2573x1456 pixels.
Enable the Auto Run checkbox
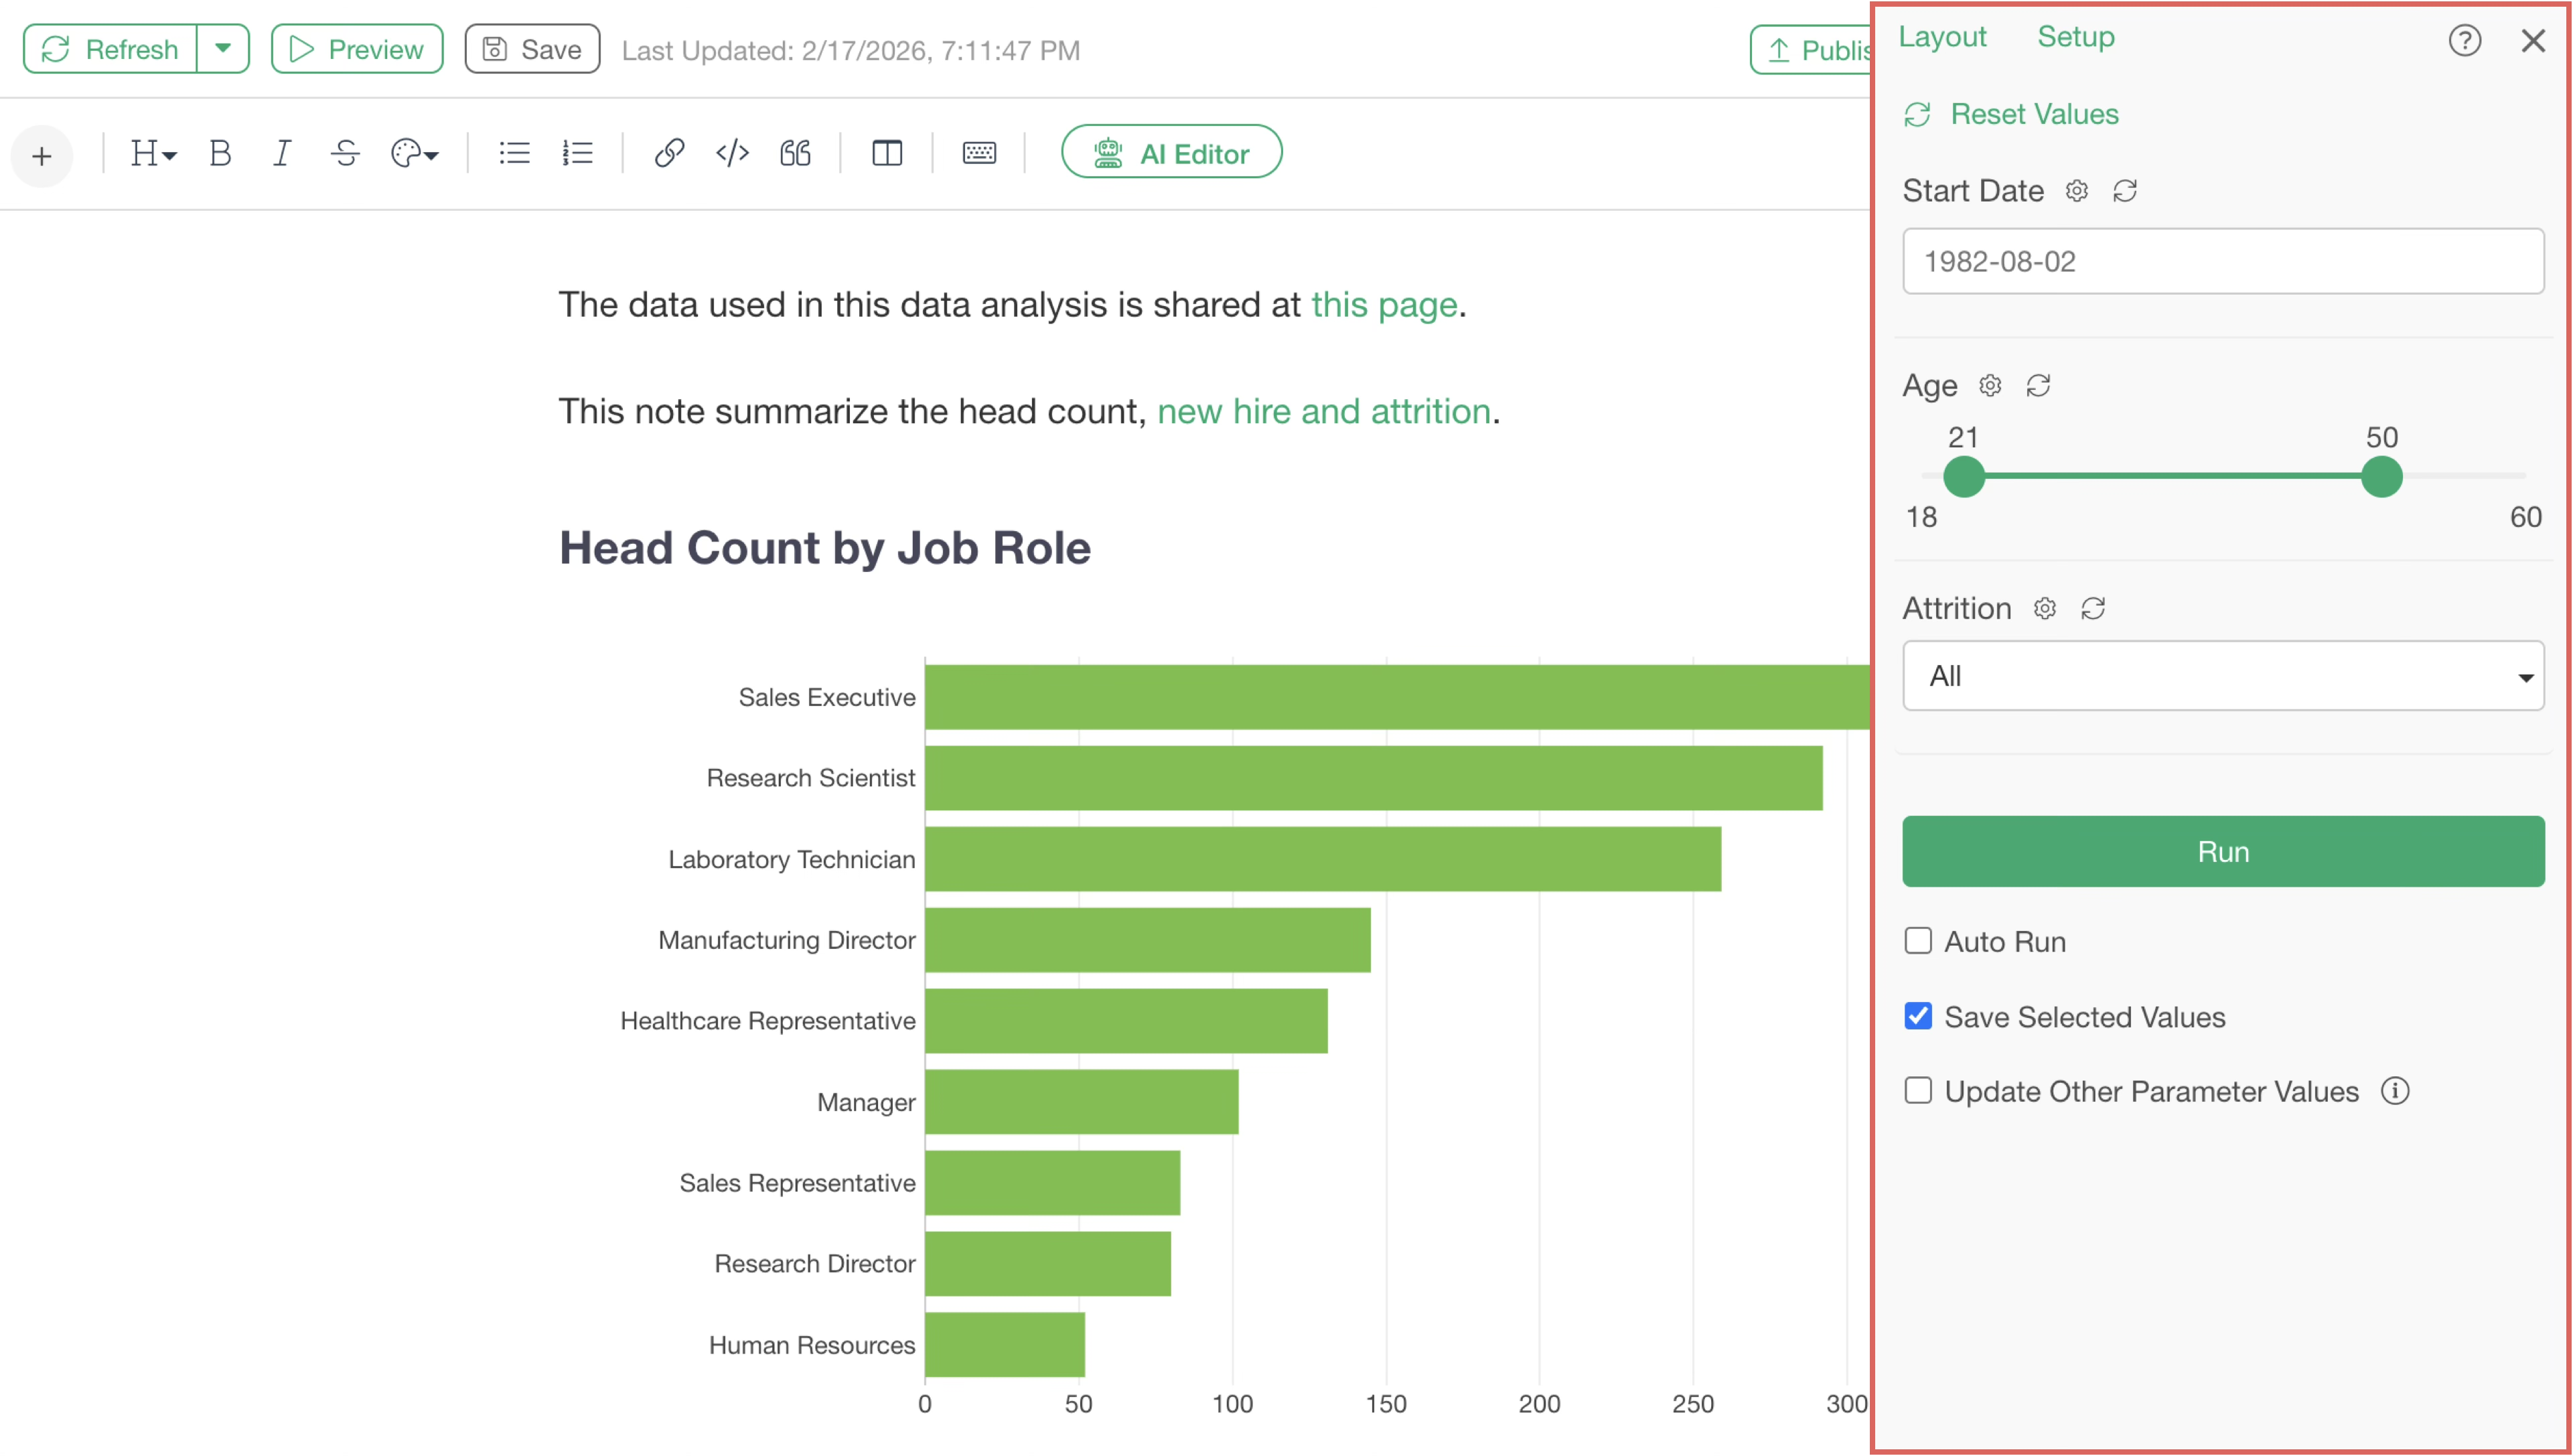coord(1918,941)
